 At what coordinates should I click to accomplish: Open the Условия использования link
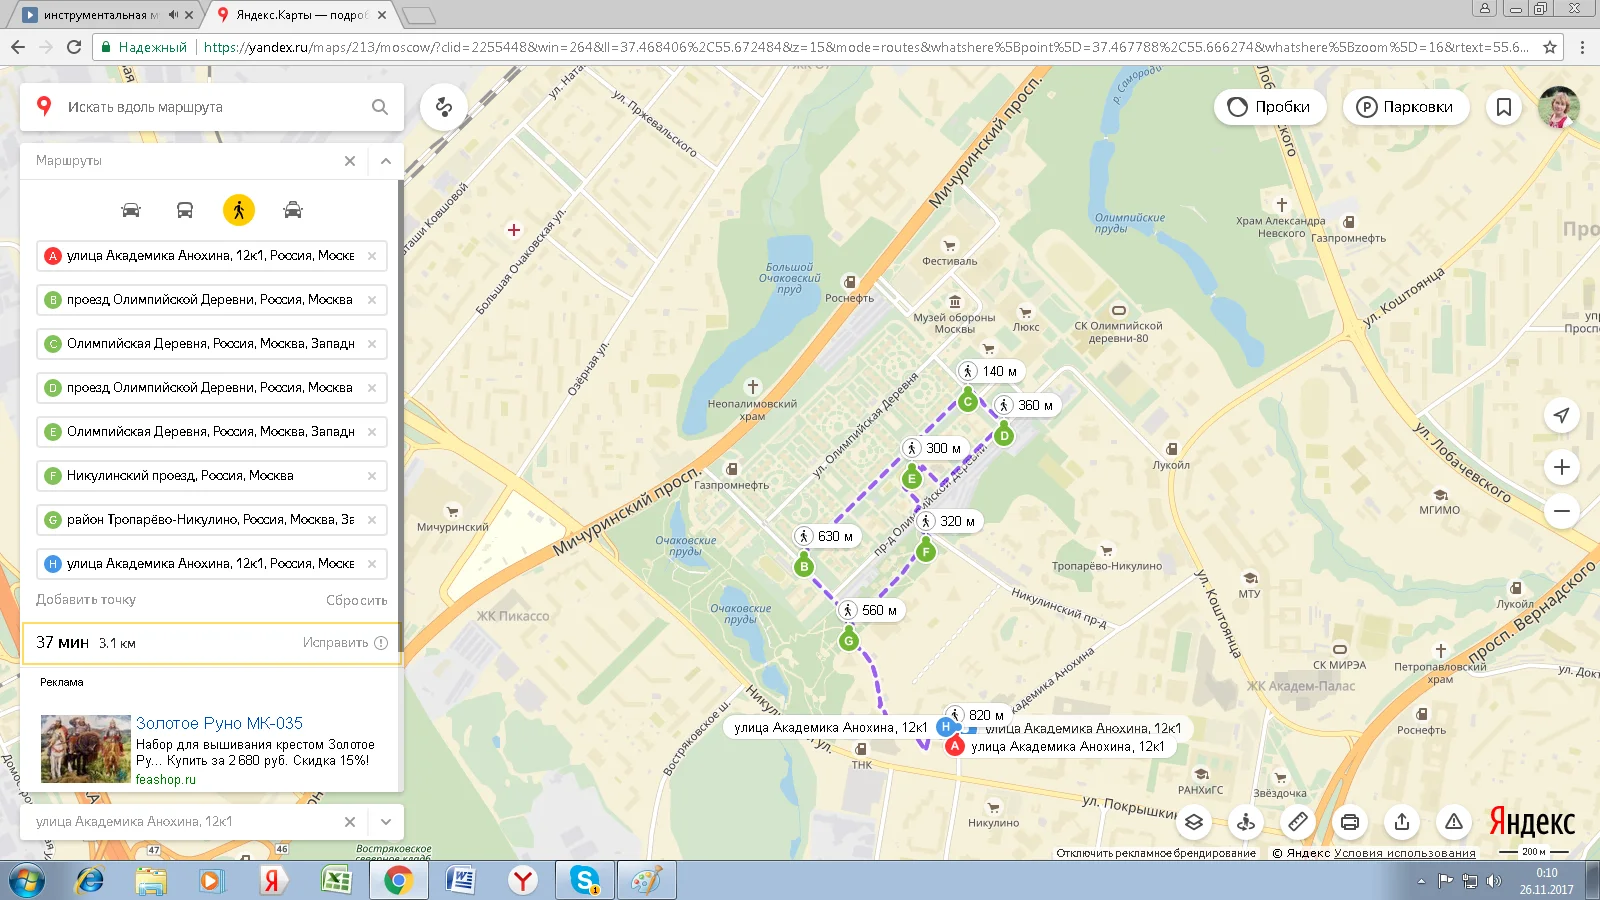coord(1405,853)
